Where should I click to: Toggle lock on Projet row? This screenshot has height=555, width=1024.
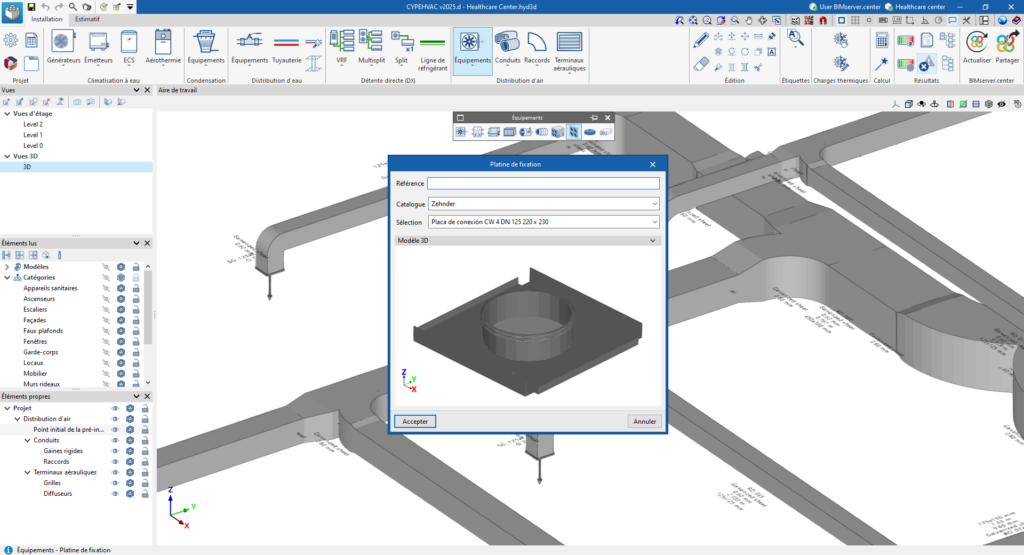pos(145,409)
